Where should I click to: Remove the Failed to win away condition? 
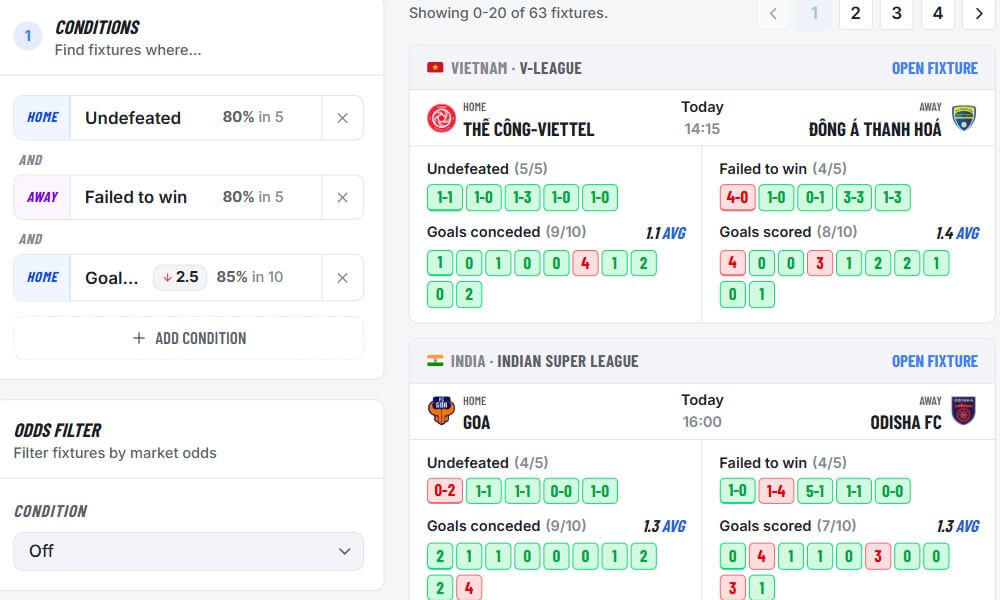pos(342,197)
